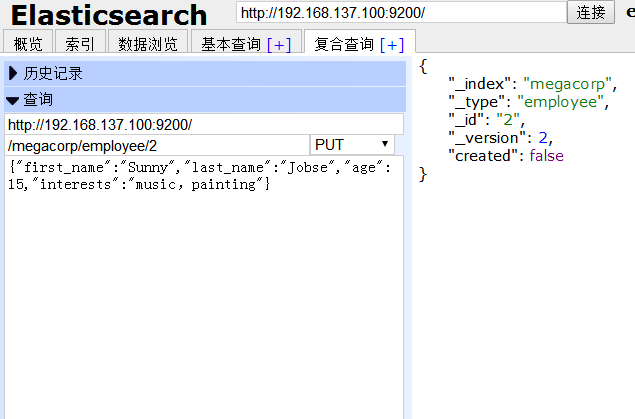Collapse result JSON at opening brace
The width and height of the screenshot is (635, 419).
click(423, 66)
